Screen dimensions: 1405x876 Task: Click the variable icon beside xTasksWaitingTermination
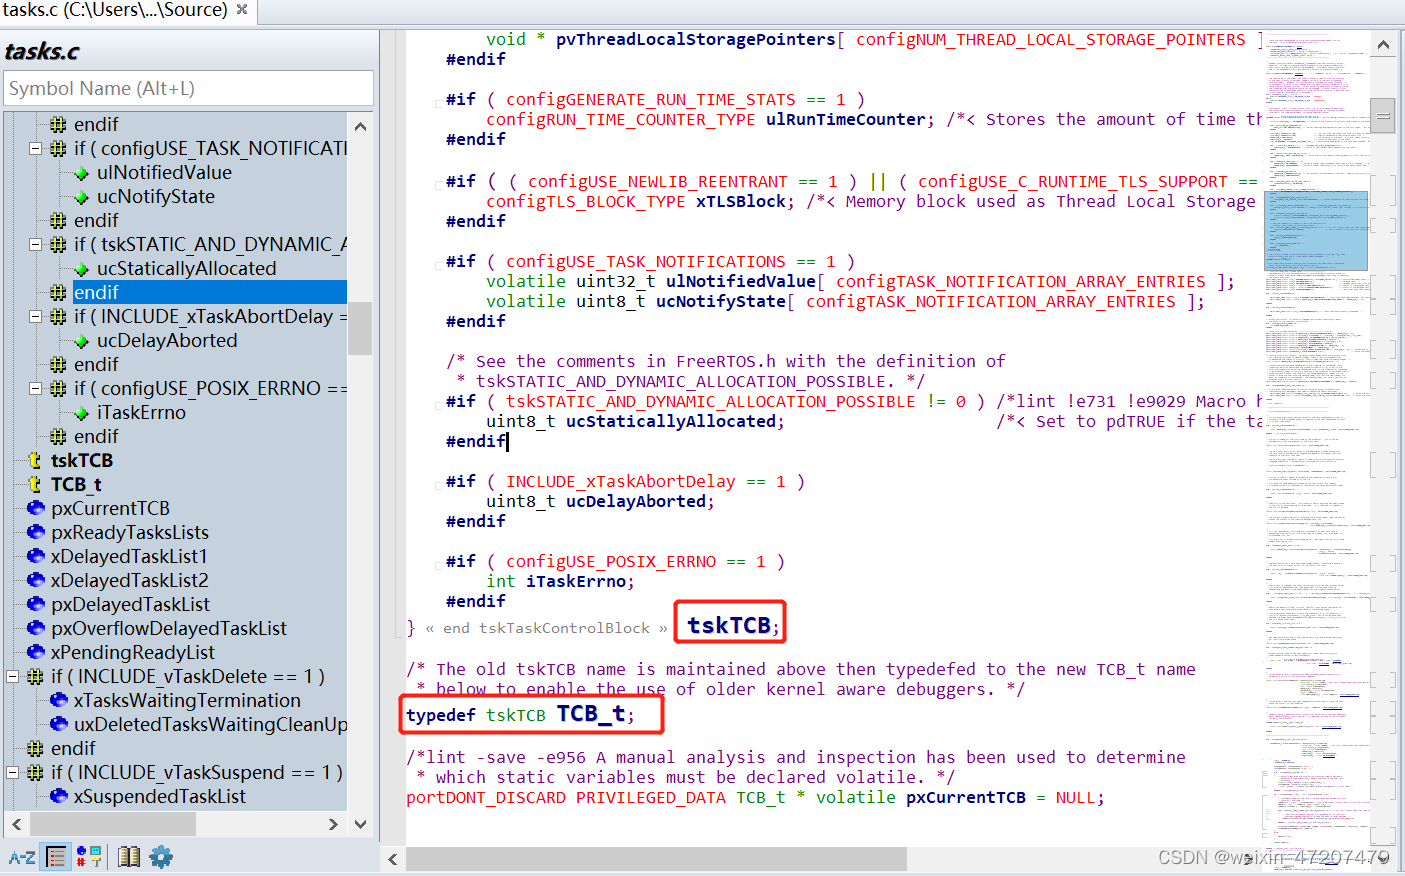[59, 700]
